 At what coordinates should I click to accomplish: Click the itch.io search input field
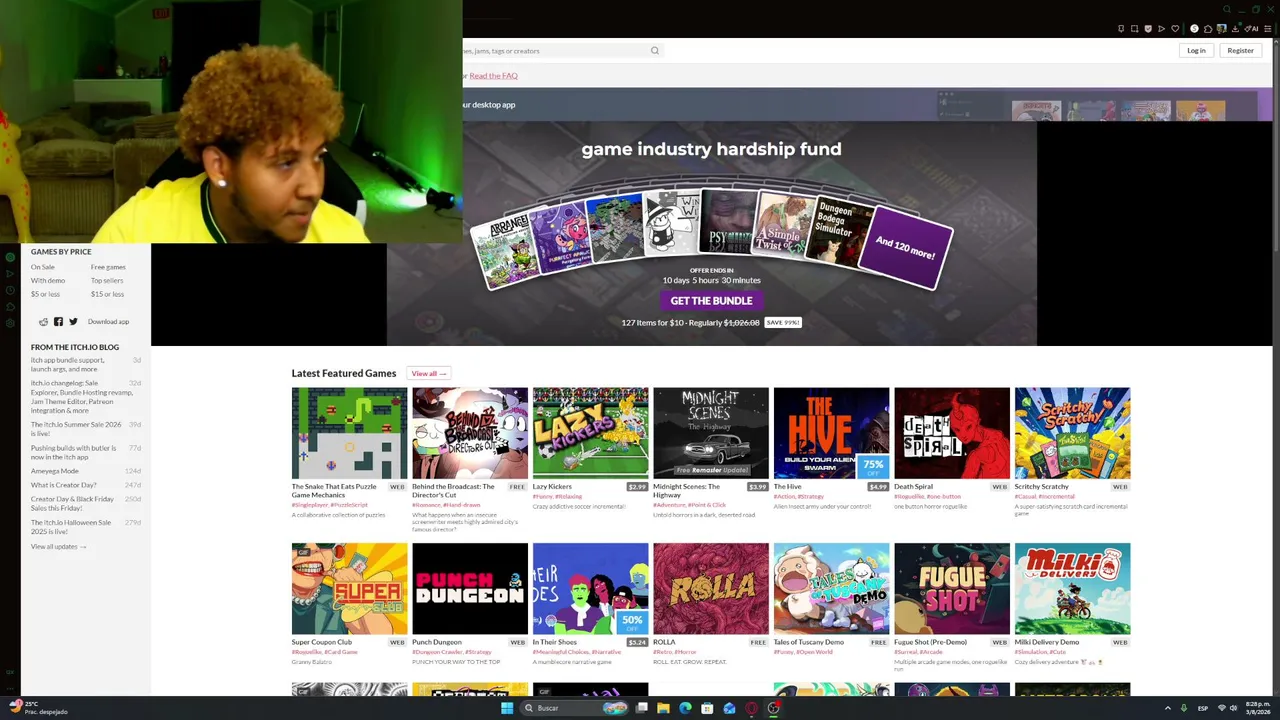point(555,51)
